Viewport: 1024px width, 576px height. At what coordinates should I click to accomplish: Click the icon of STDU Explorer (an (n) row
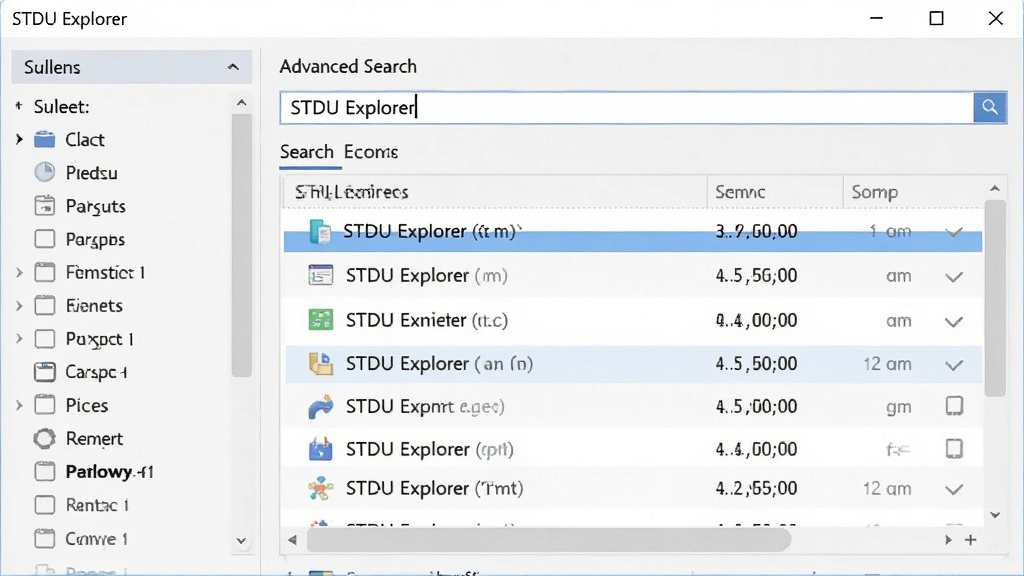(321, 364)
